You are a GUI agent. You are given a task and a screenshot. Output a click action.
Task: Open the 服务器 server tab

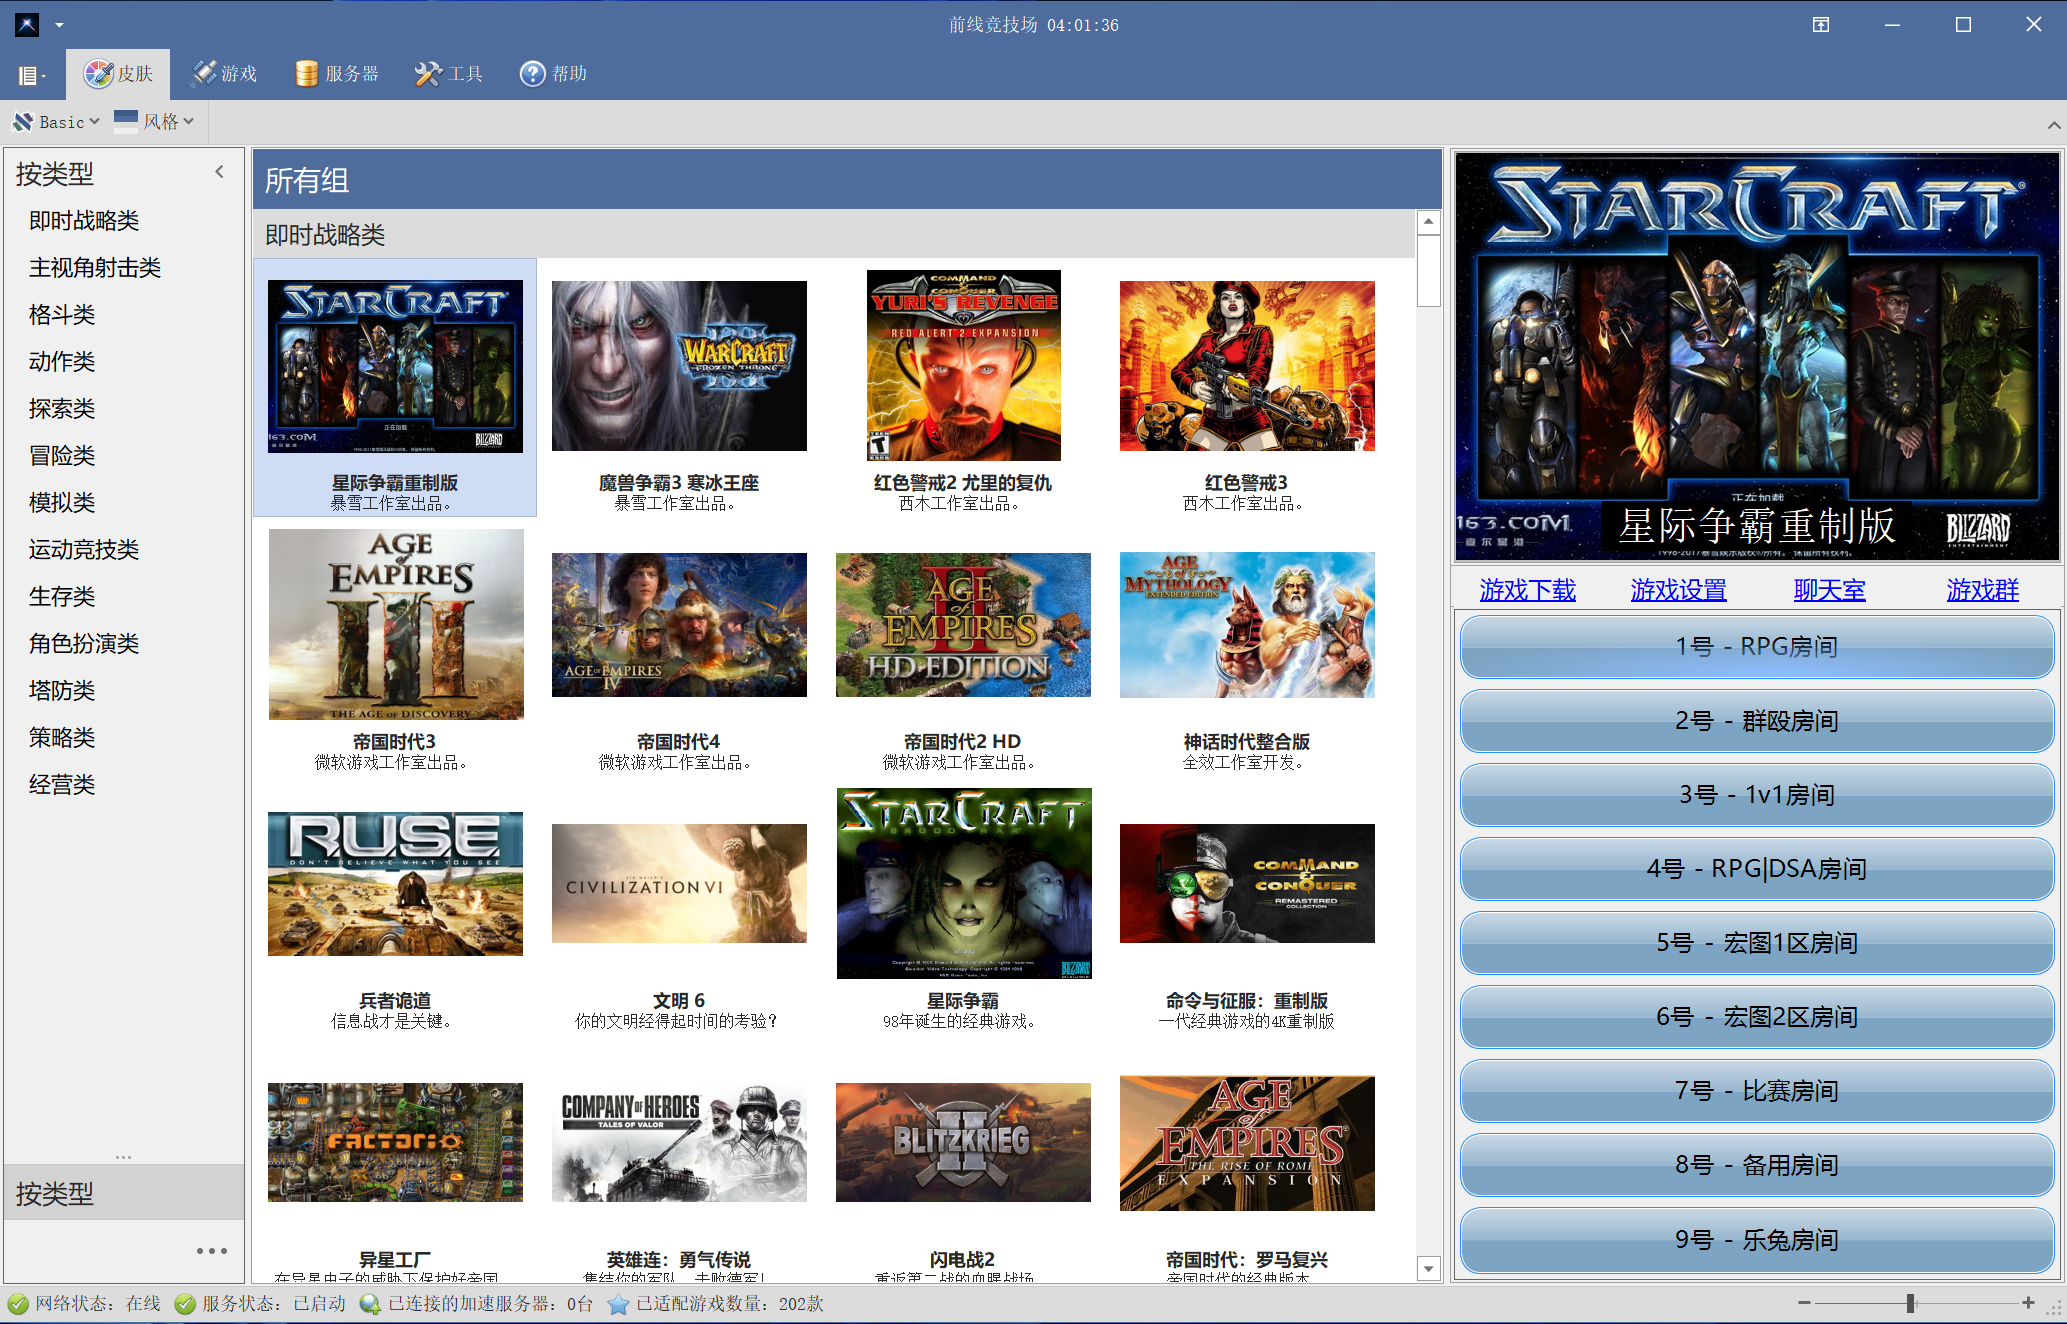(x=337, y=74)
